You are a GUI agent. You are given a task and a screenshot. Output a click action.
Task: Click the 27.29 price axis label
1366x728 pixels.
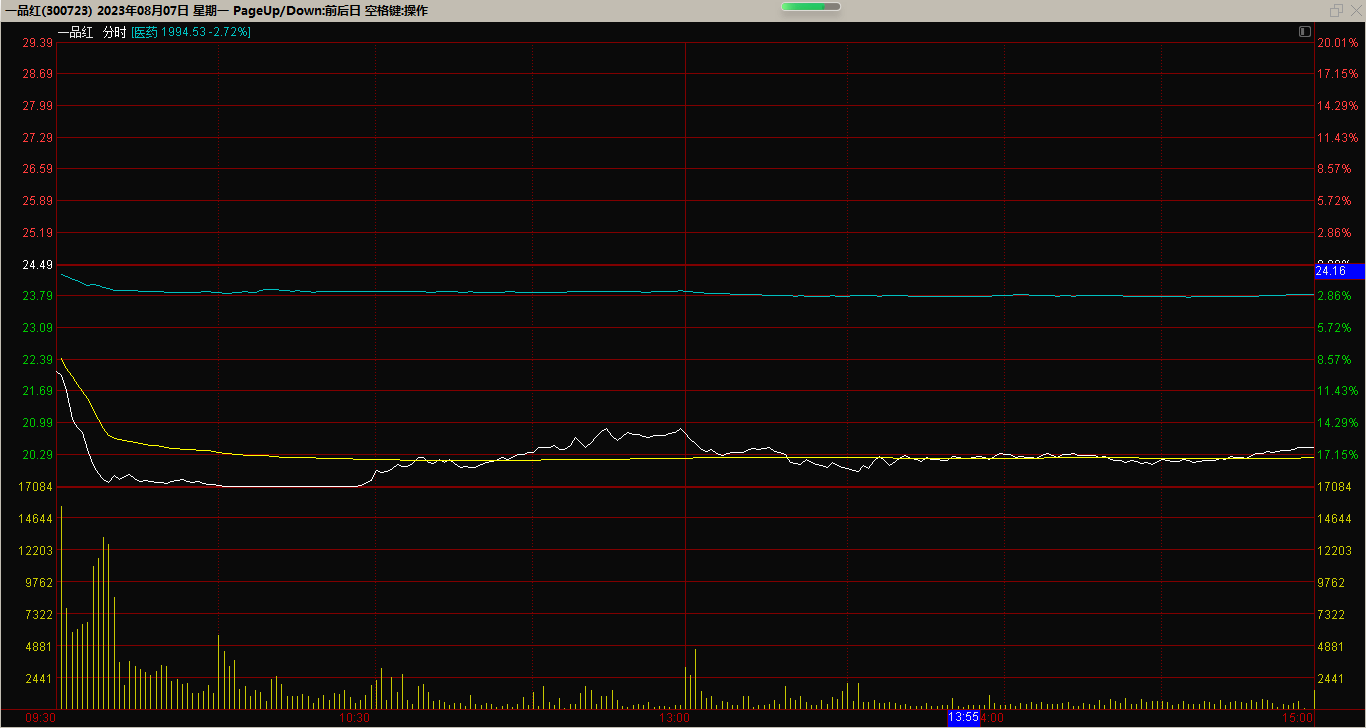37,138
